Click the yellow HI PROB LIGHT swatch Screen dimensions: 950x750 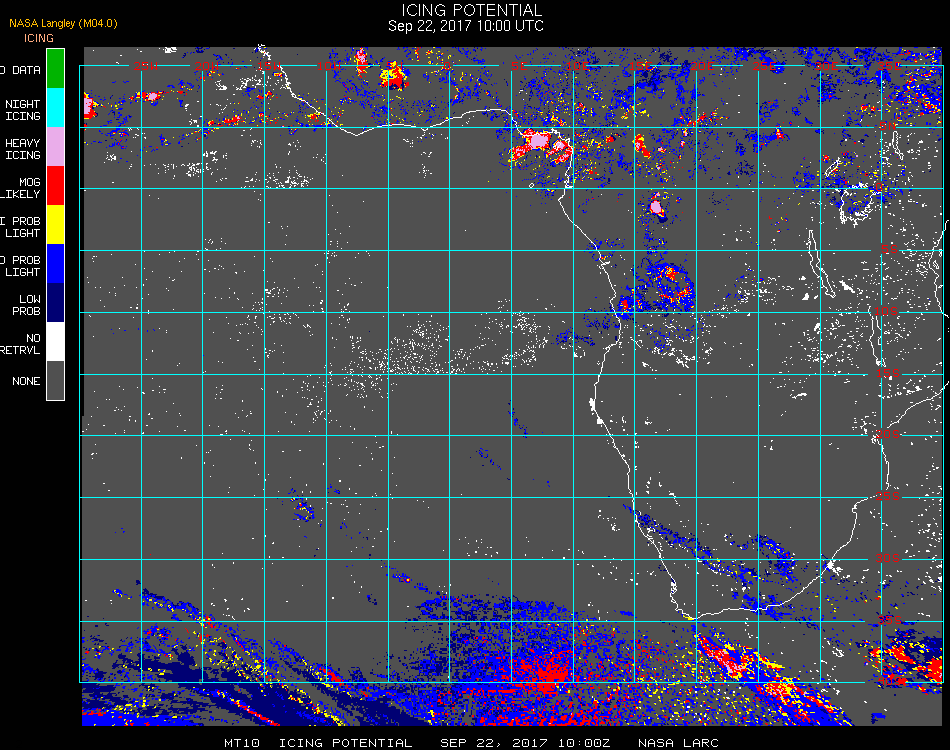[x=55, y=225]
